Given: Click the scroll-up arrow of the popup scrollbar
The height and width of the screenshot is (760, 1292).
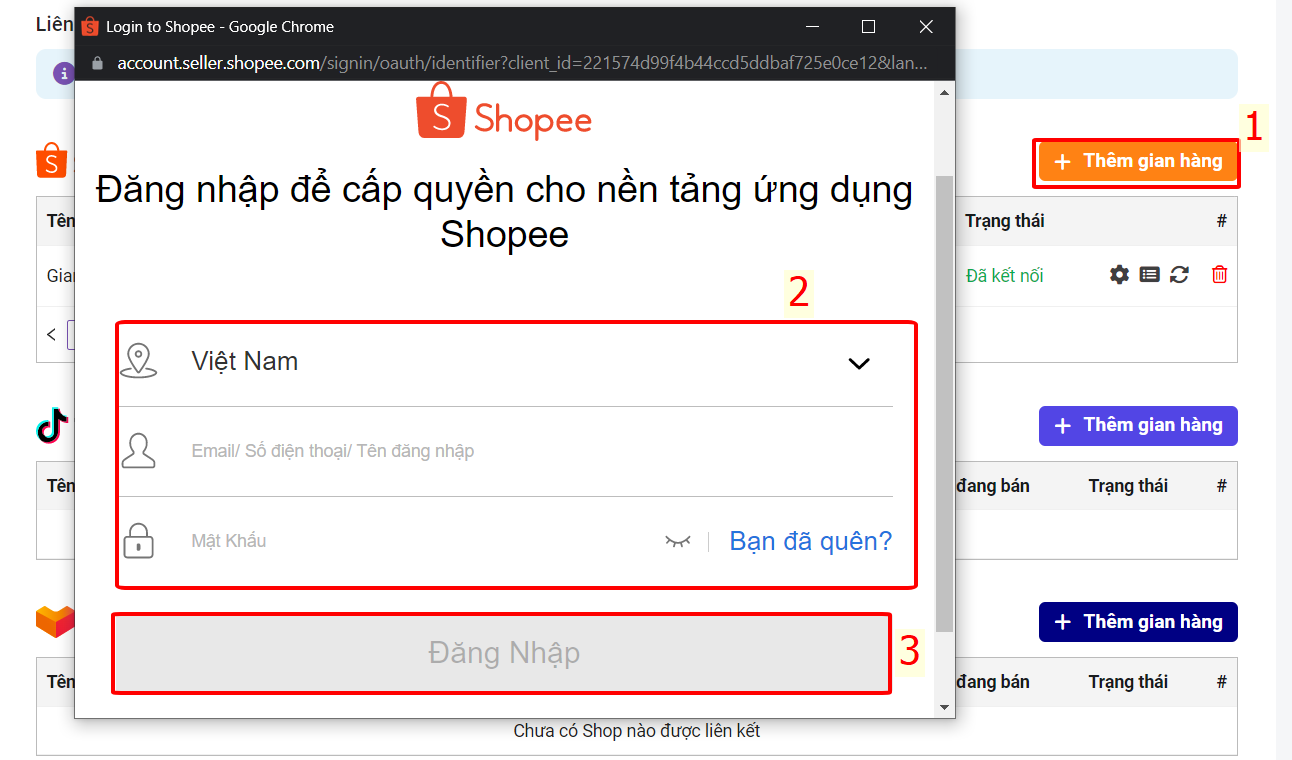Looking at the screenshot, I should point(944,92).
